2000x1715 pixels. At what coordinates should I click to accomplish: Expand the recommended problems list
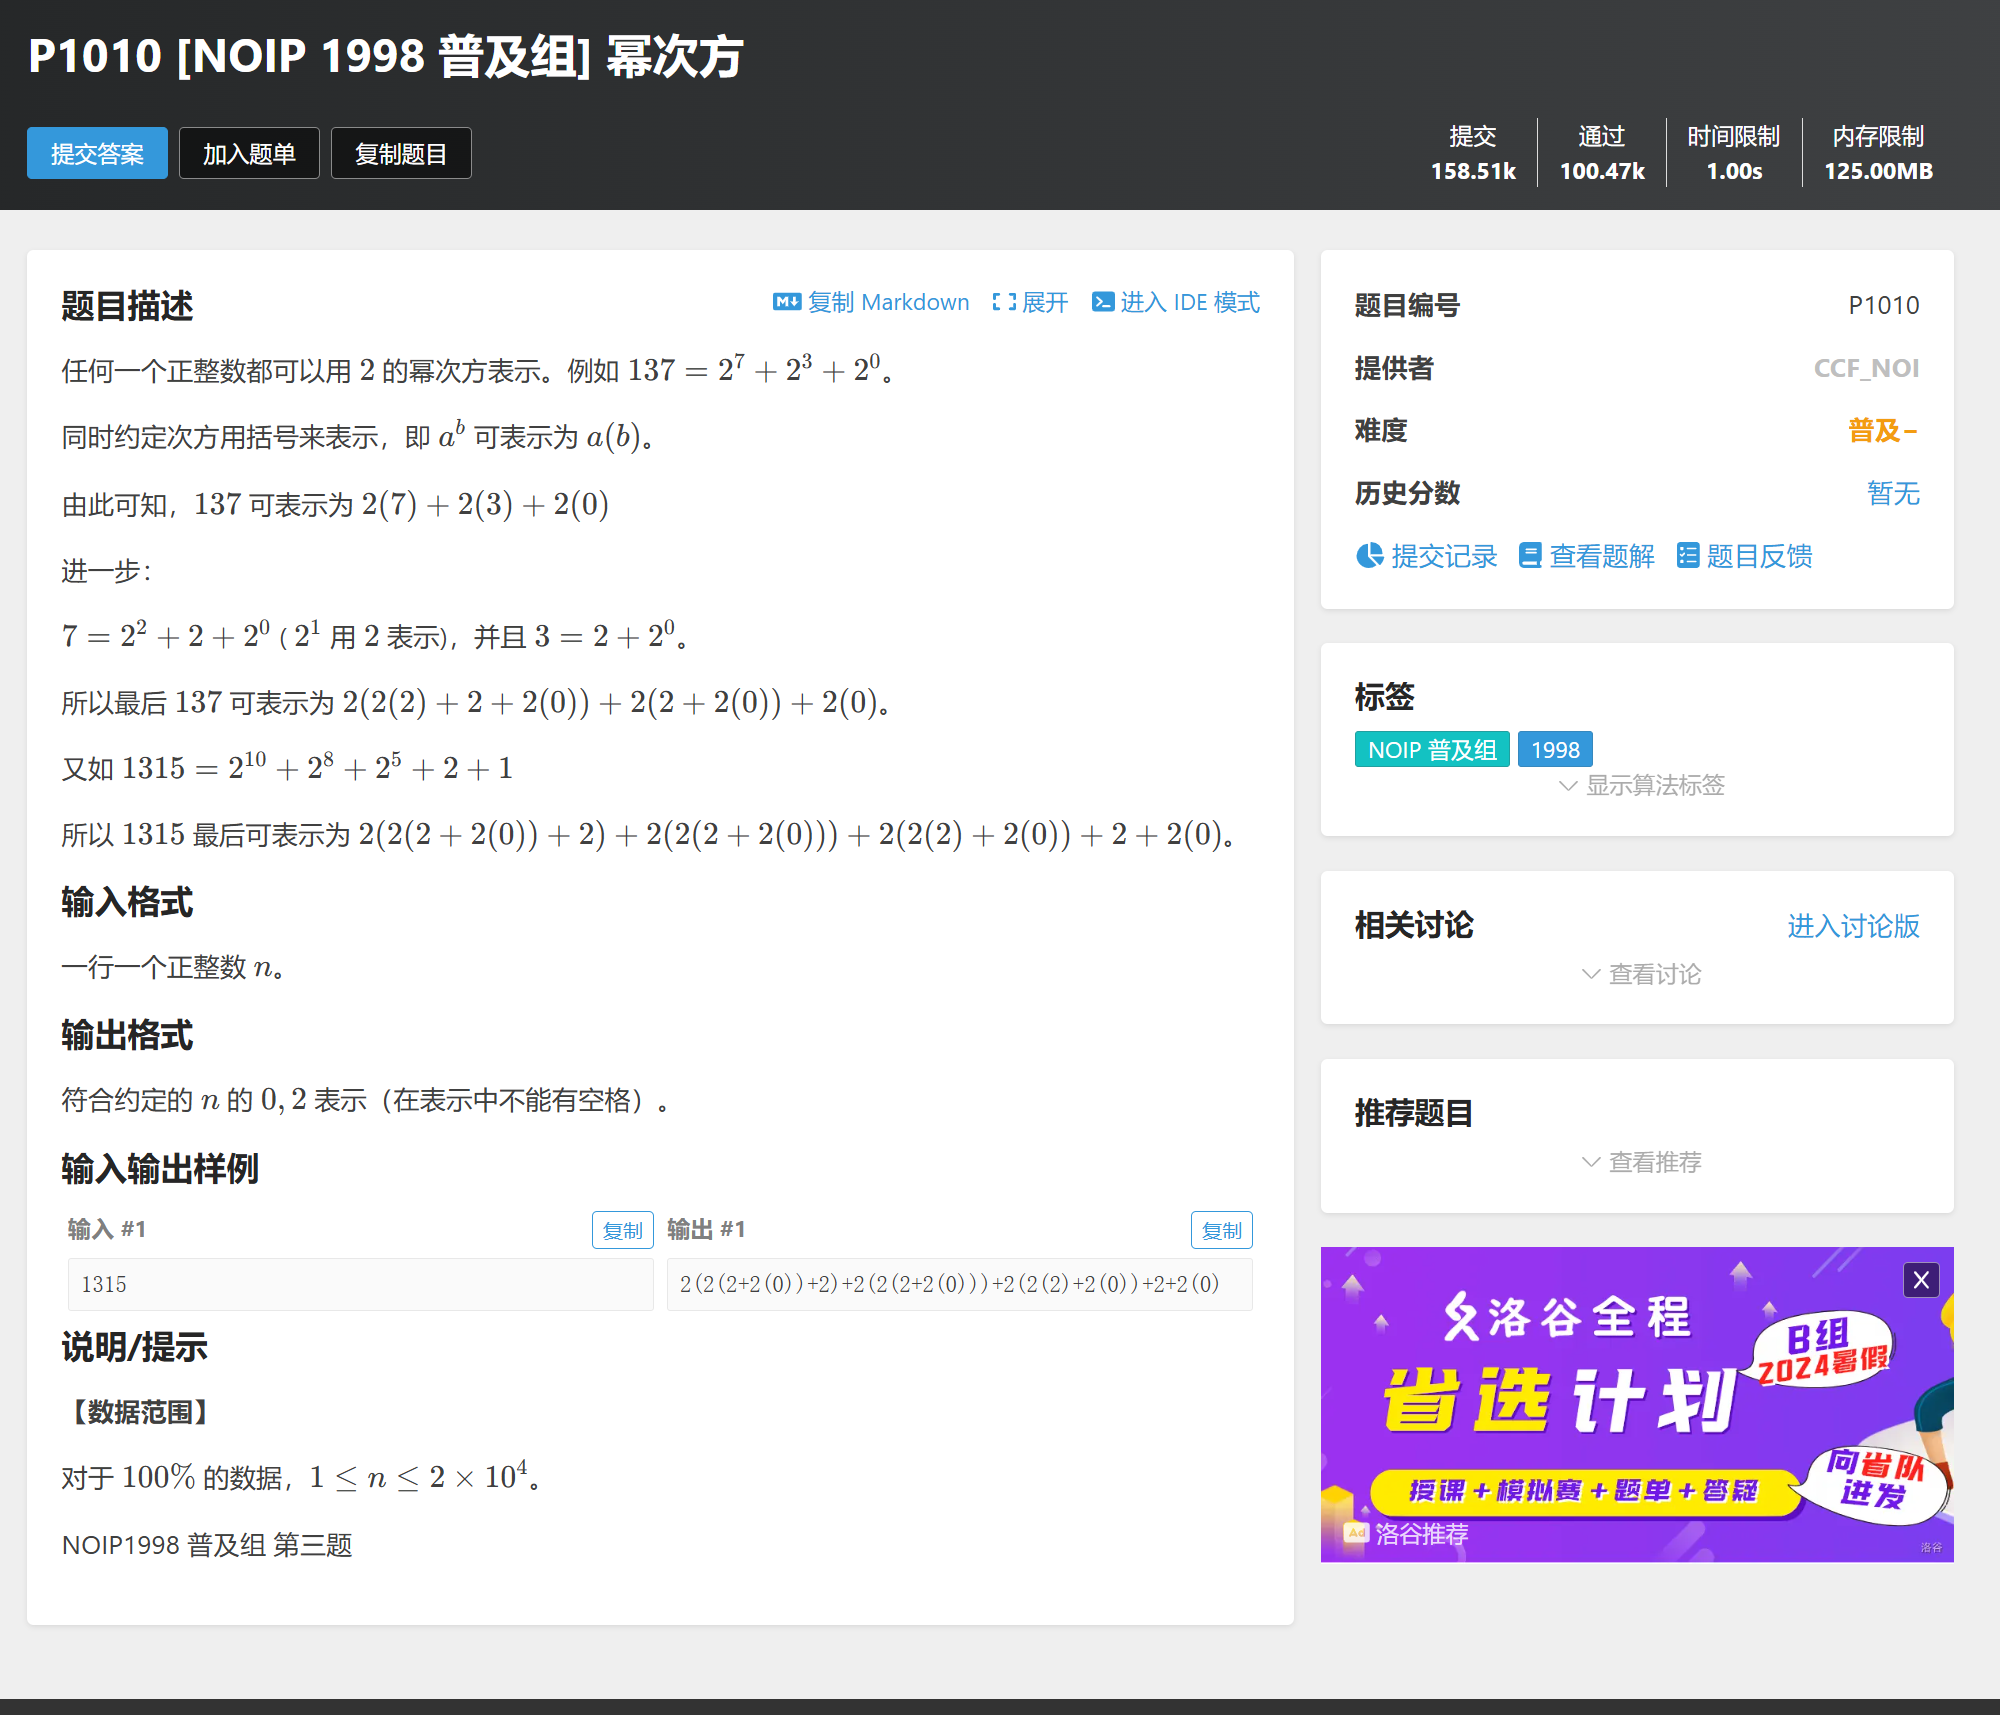[x=1641, y=1162]
